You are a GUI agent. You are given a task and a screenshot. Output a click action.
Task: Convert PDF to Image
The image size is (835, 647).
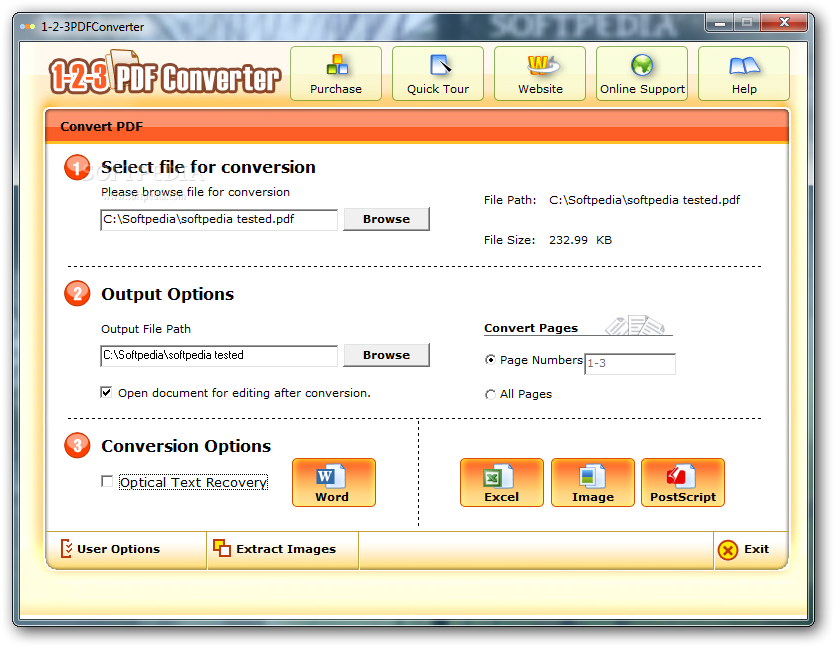(x=593, y=482)
